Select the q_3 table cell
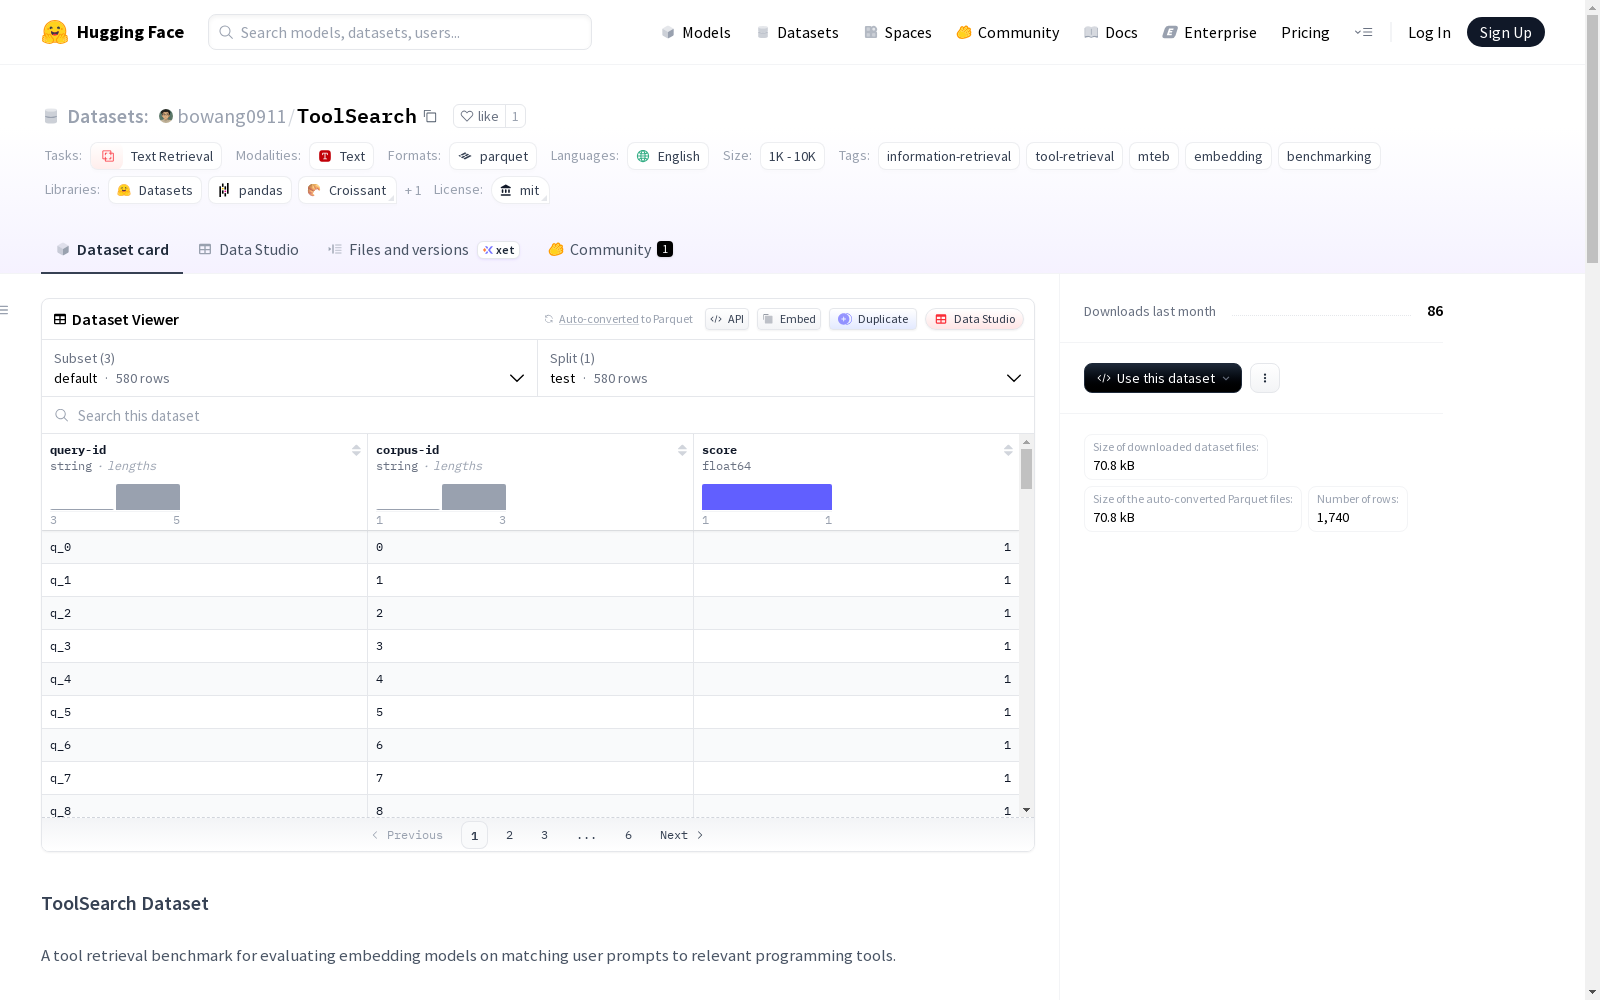1600x1000 pixels. pyautogui.click(x=204, y=646)
